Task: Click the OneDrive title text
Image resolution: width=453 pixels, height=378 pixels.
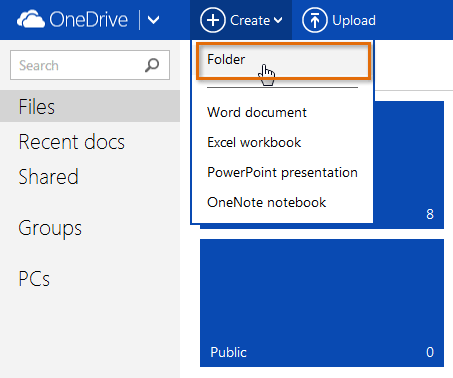Action: point(89,20)
